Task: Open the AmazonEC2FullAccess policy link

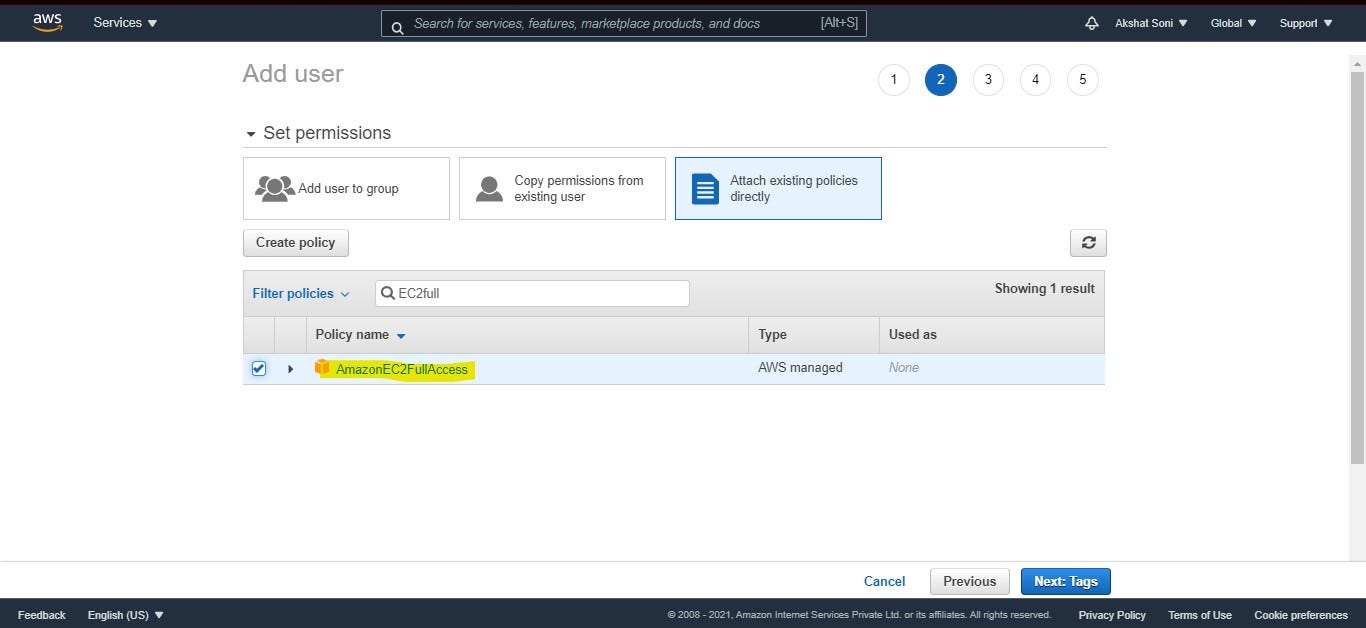Action: [402, 369]
